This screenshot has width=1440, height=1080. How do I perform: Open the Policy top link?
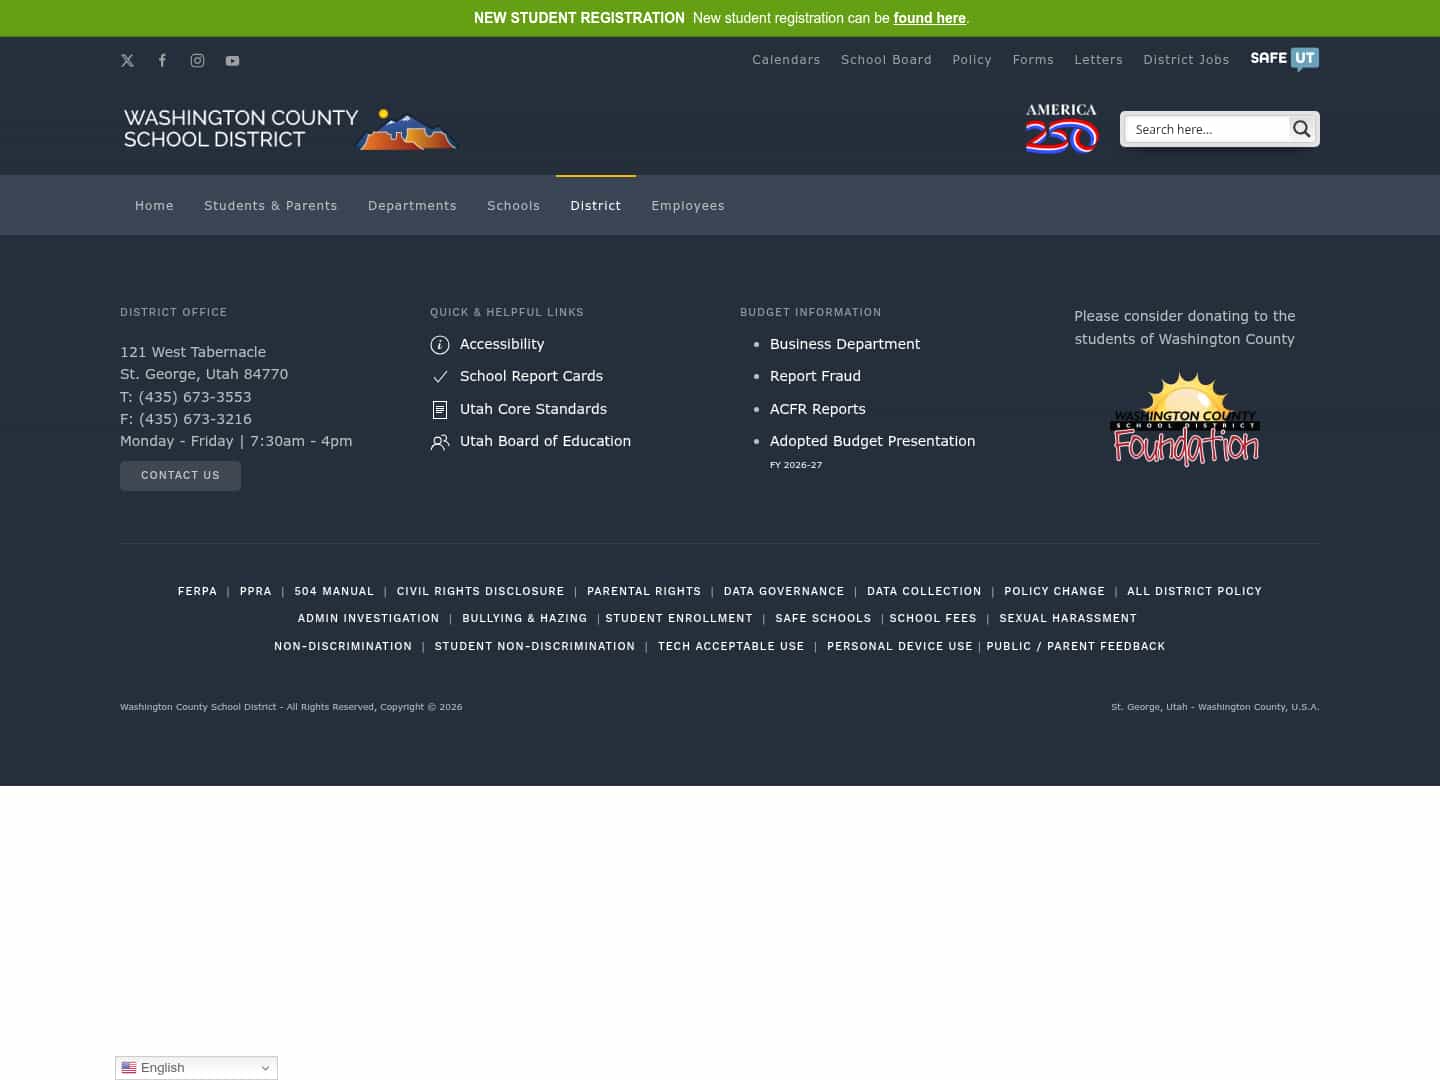972,60
